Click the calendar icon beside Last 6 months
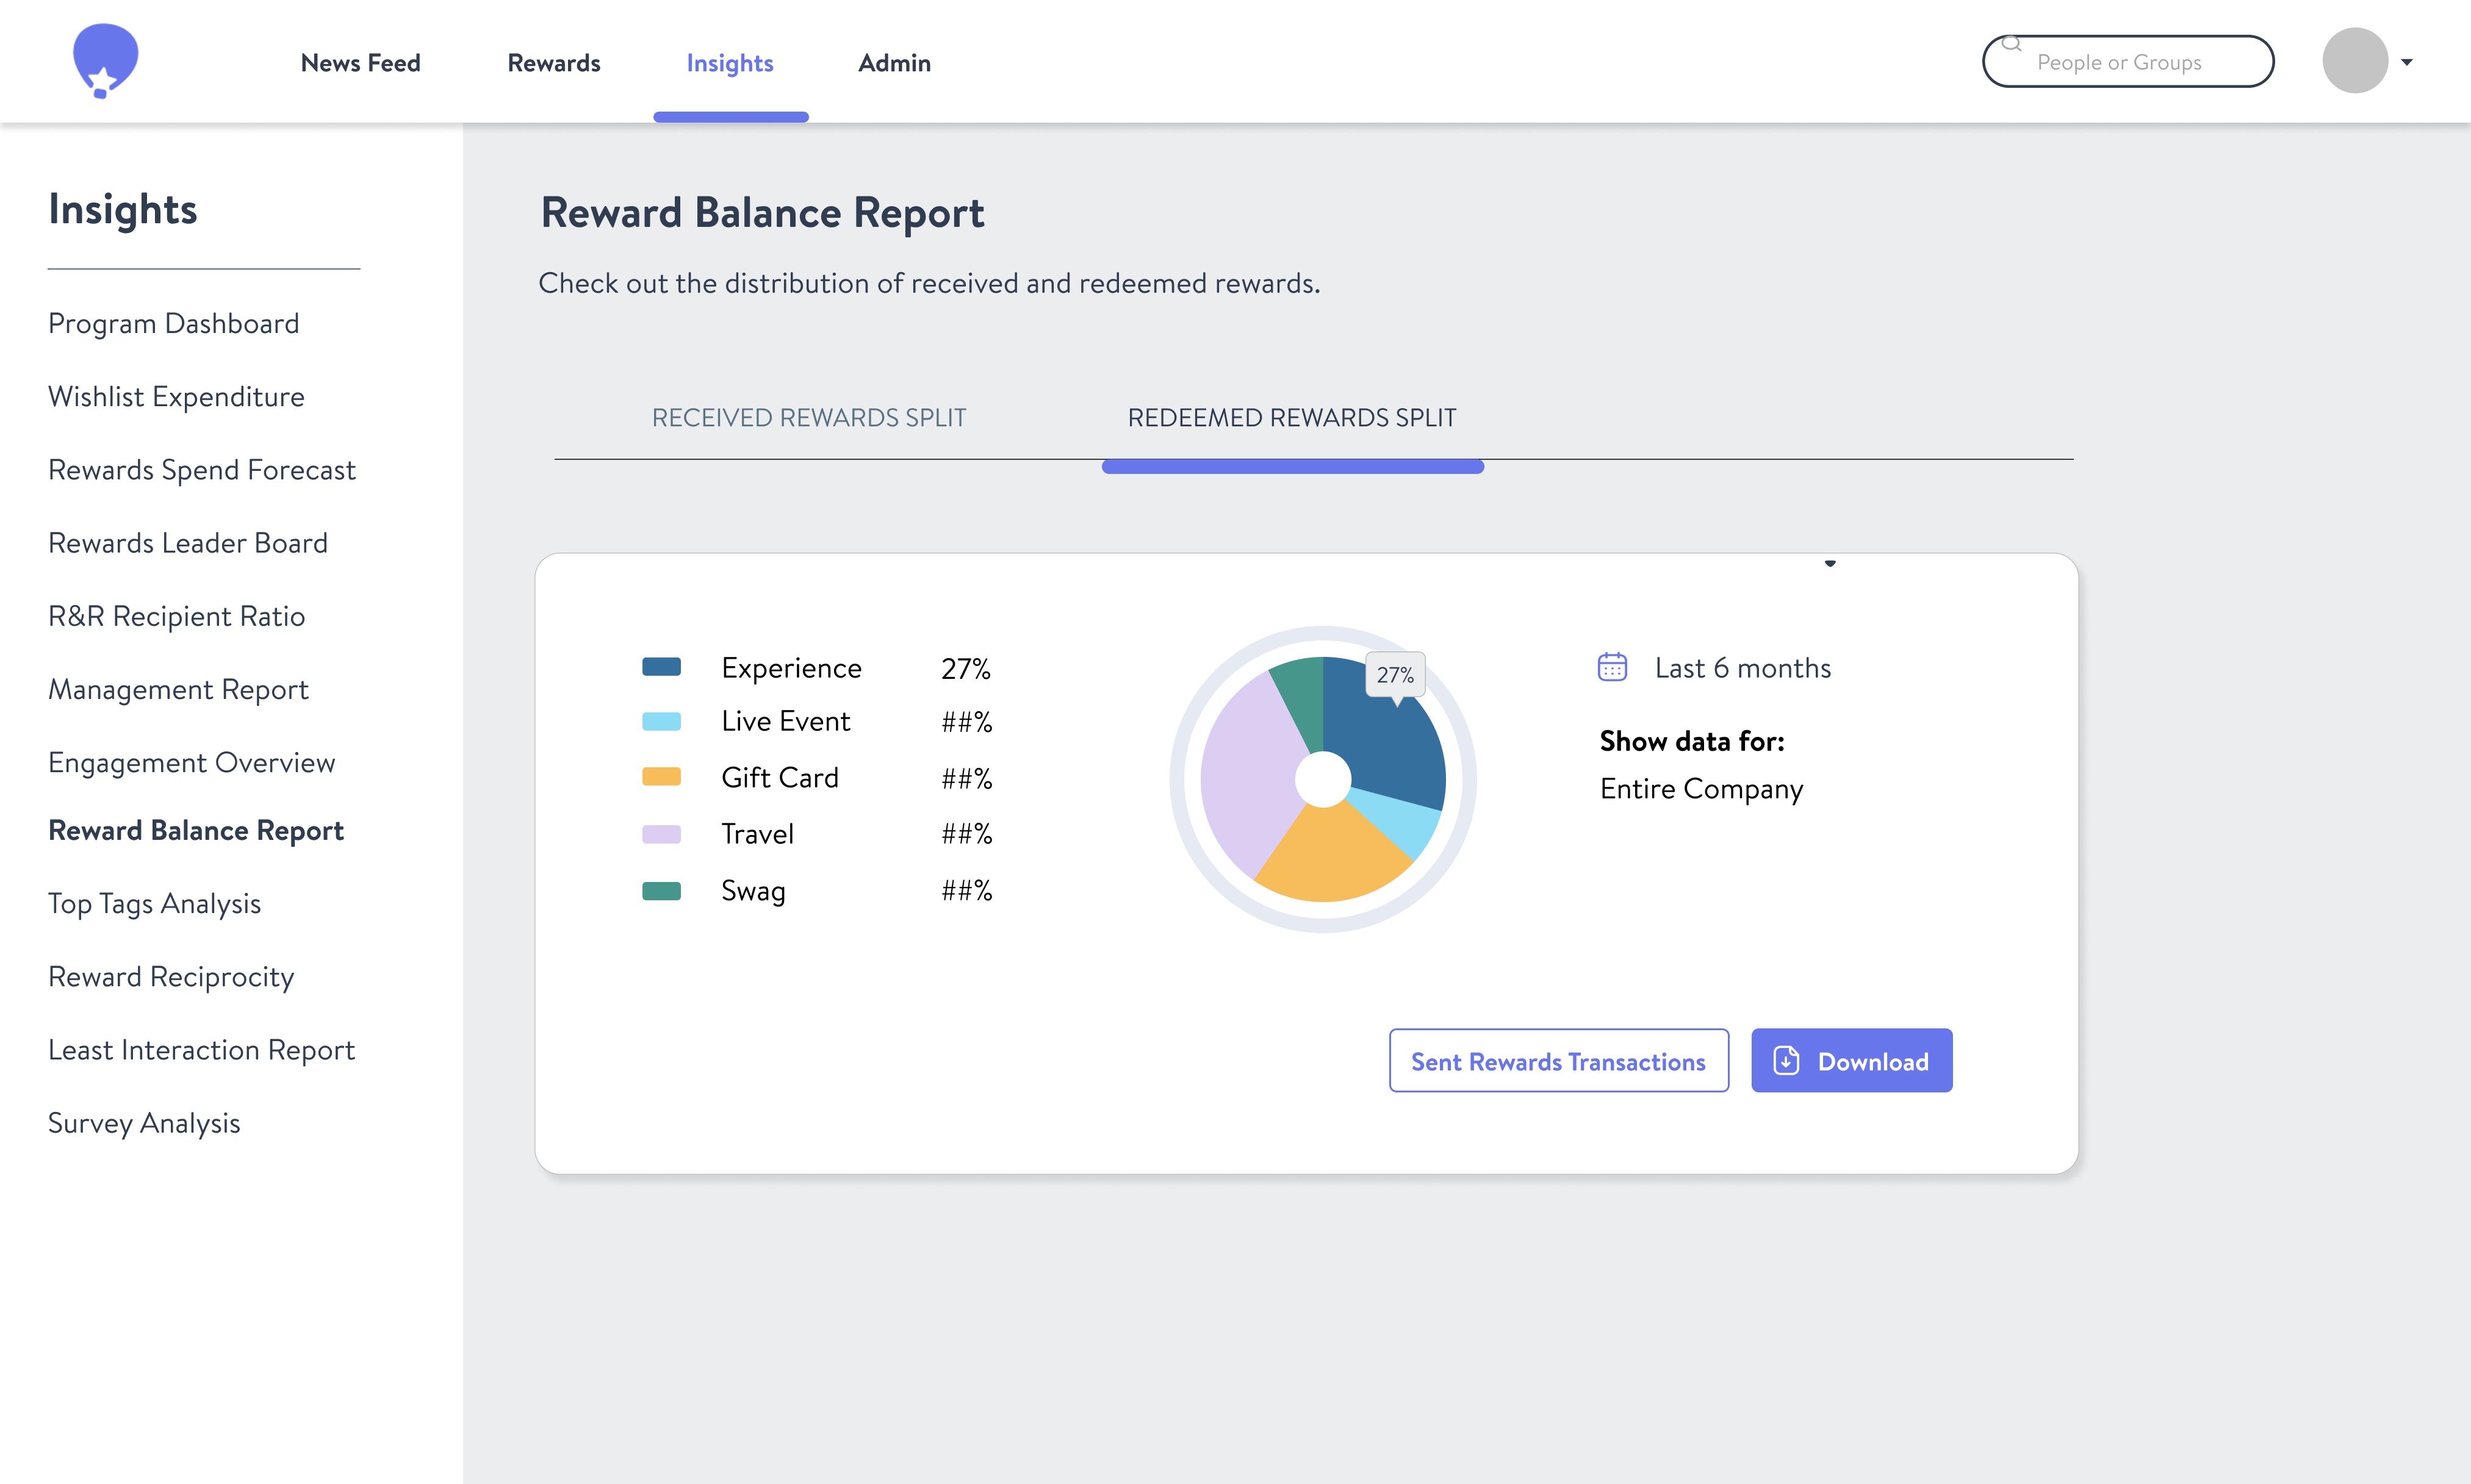Viewport: 2471px width, 1484px height. coord(1612,667)
